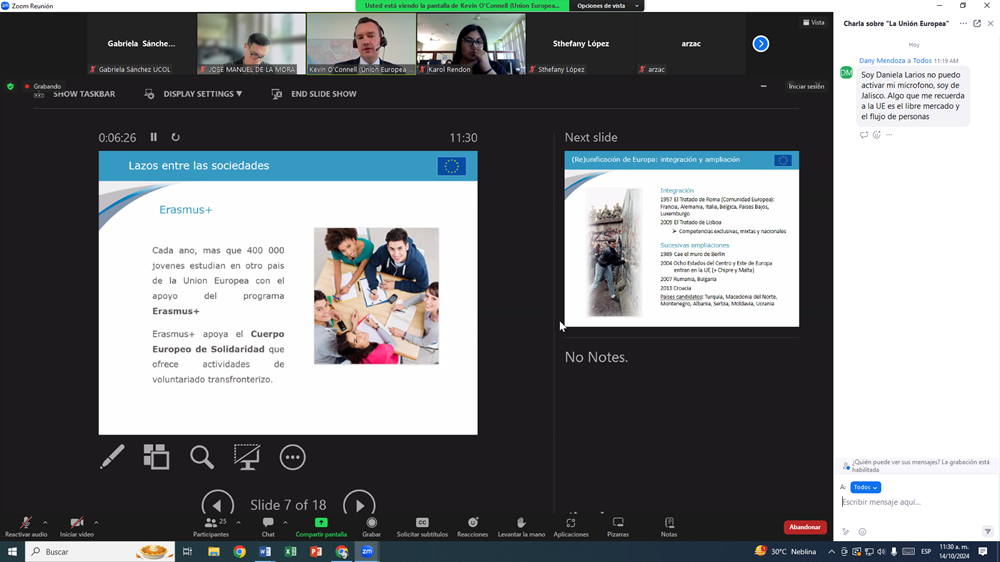Open the Notas panel

pos(669,526)
